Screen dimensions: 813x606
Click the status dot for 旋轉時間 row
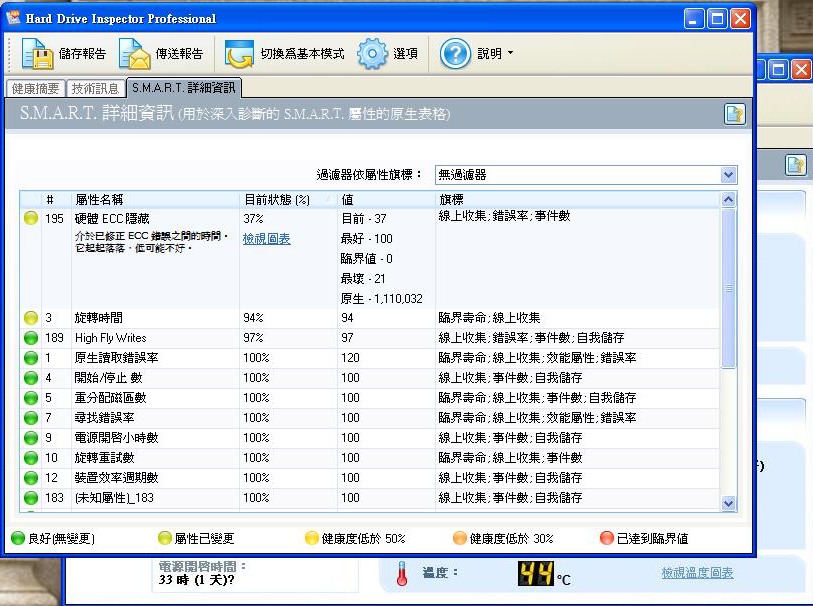click(x=31, y=318)
